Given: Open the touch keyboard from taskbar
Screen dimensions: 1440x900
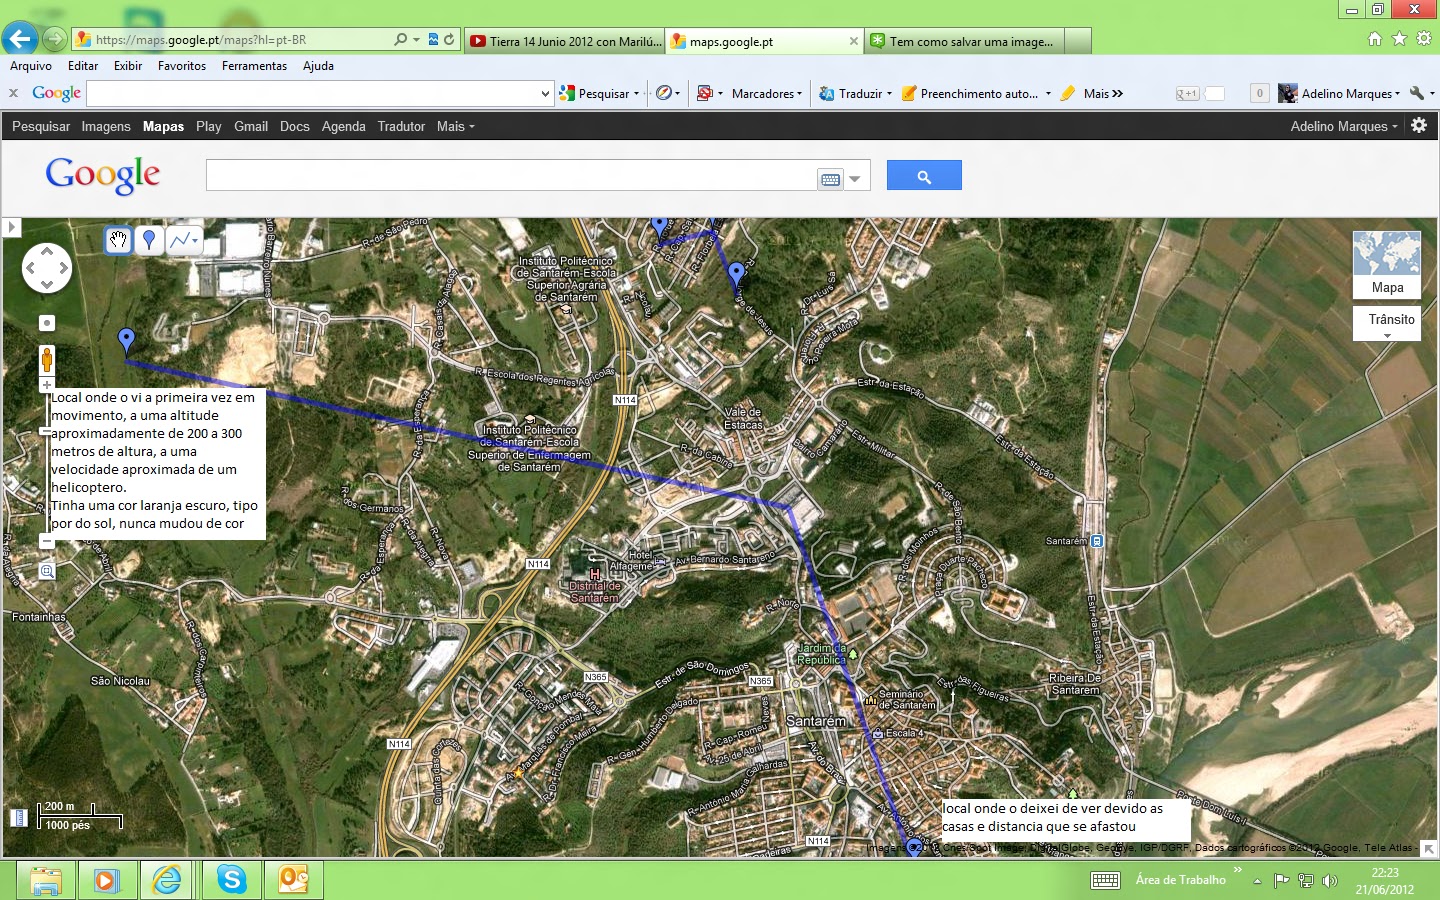Looking at the screenshot, I should (1105, 880).
